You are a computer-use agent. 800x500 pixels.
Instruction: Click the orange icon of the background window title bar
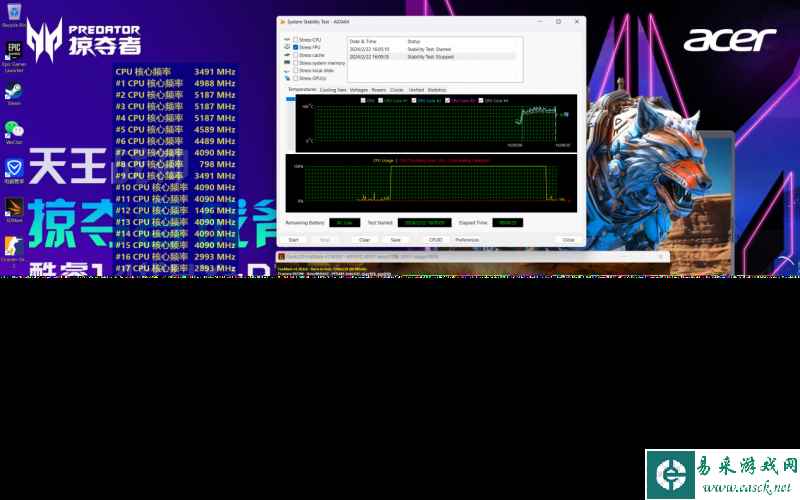281,257
